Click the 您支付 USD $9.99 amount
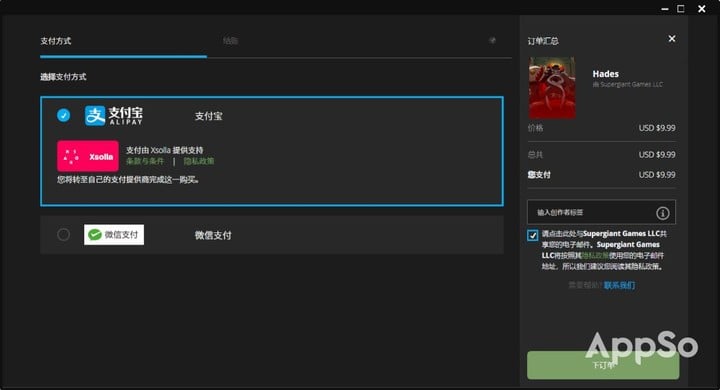Viewport: 720px width, 390px height. click(x=657, y=175)
